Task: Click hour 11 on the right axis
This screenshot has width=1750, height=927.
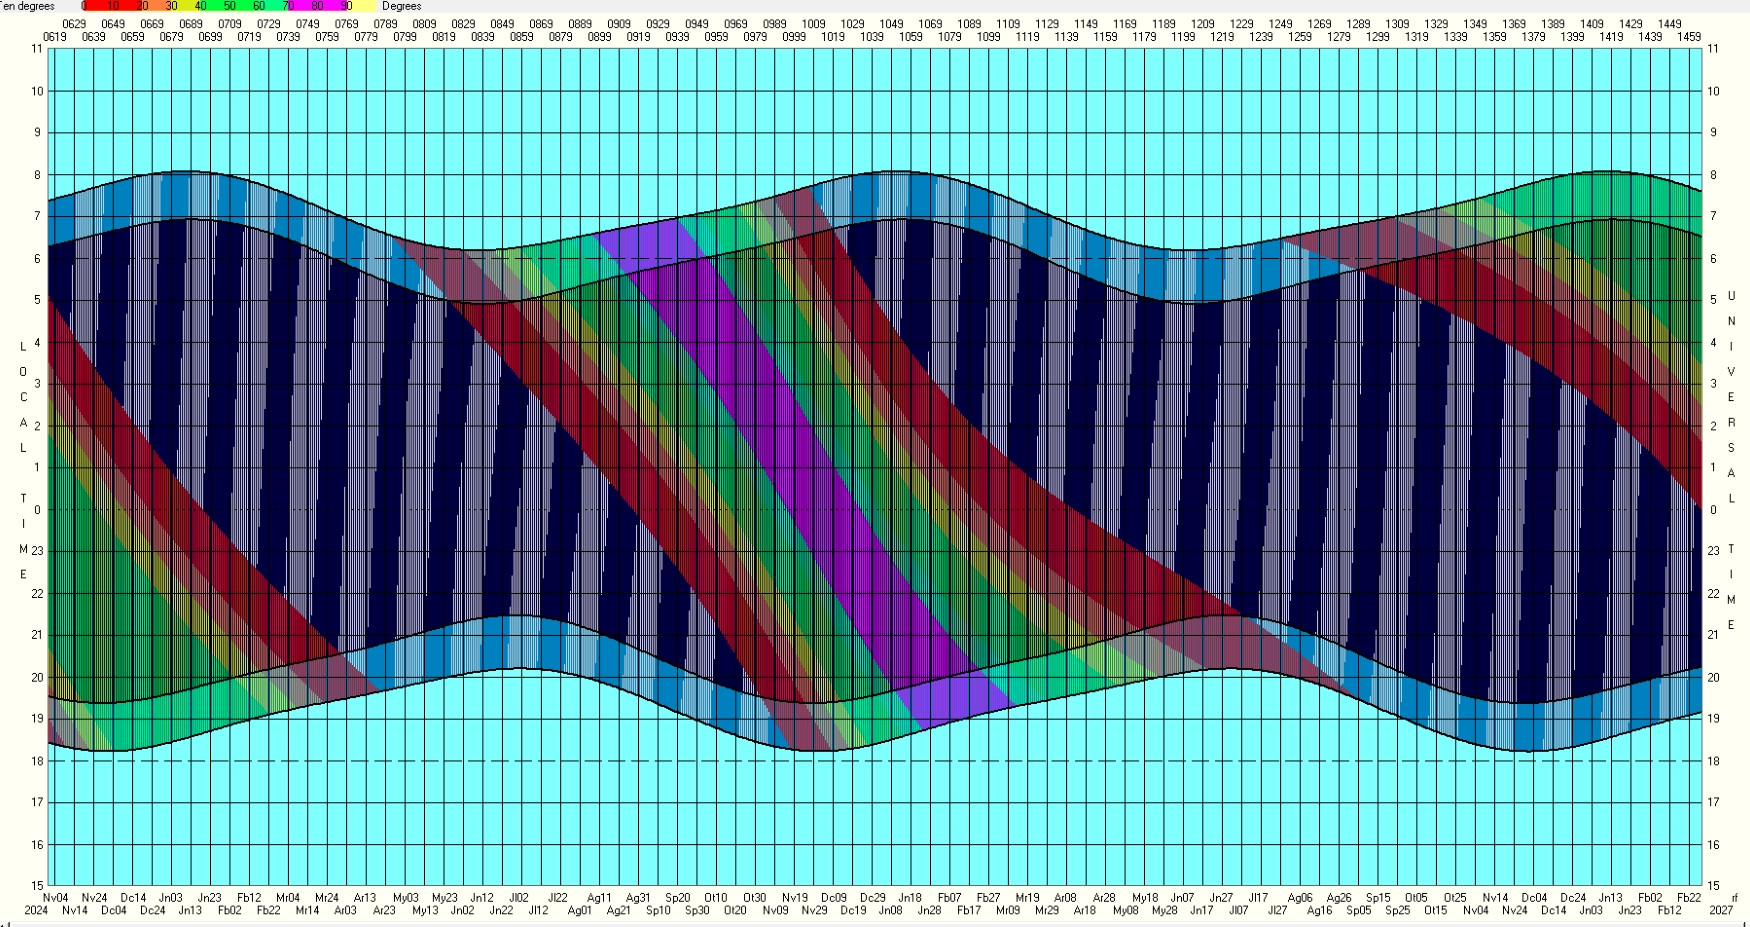Action: [1713, 49]
